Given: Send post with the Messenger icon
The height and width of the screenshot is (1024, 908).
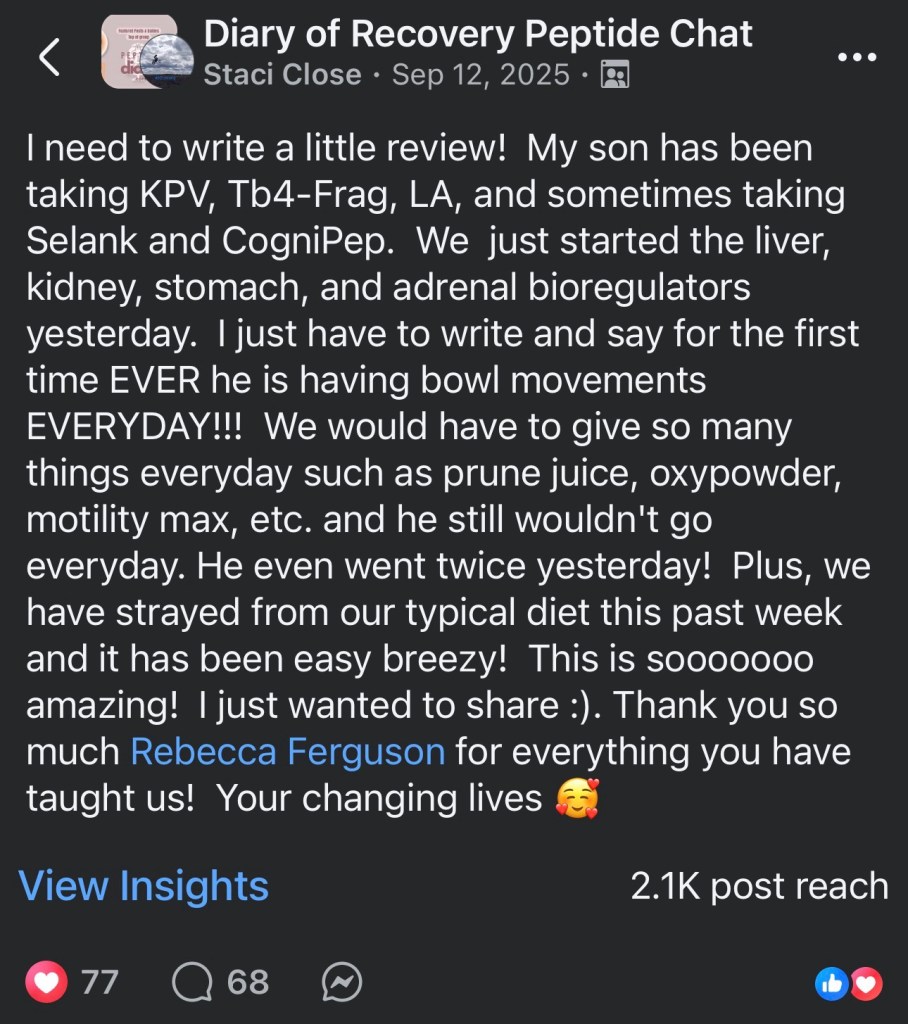Looking at the screenshot, I should (x=342, y=983).
